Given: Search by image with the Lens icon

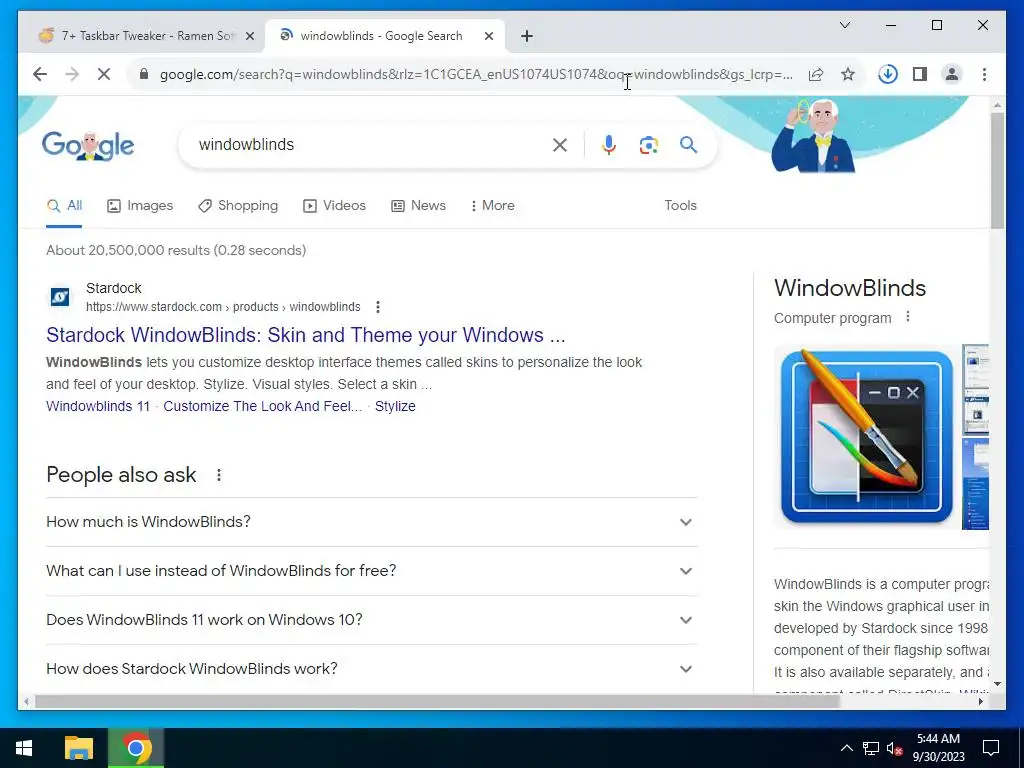Looking at the screenshot, I should [x=648, y=145].
